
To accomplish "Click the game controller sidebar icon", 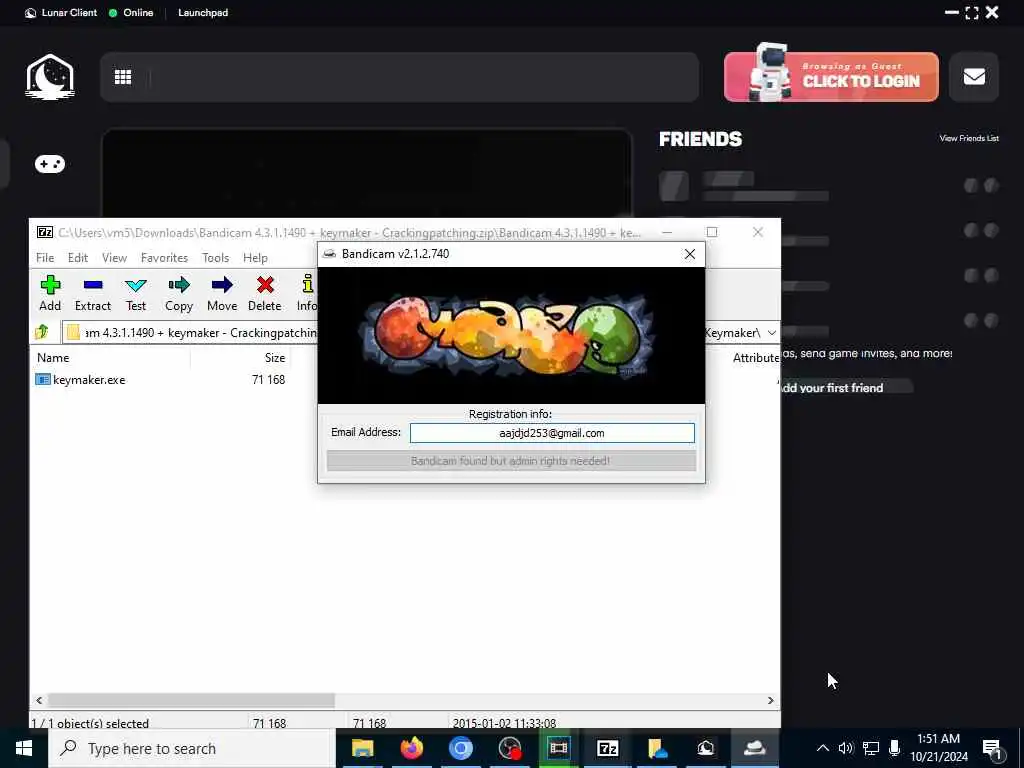I will [50, 164].
